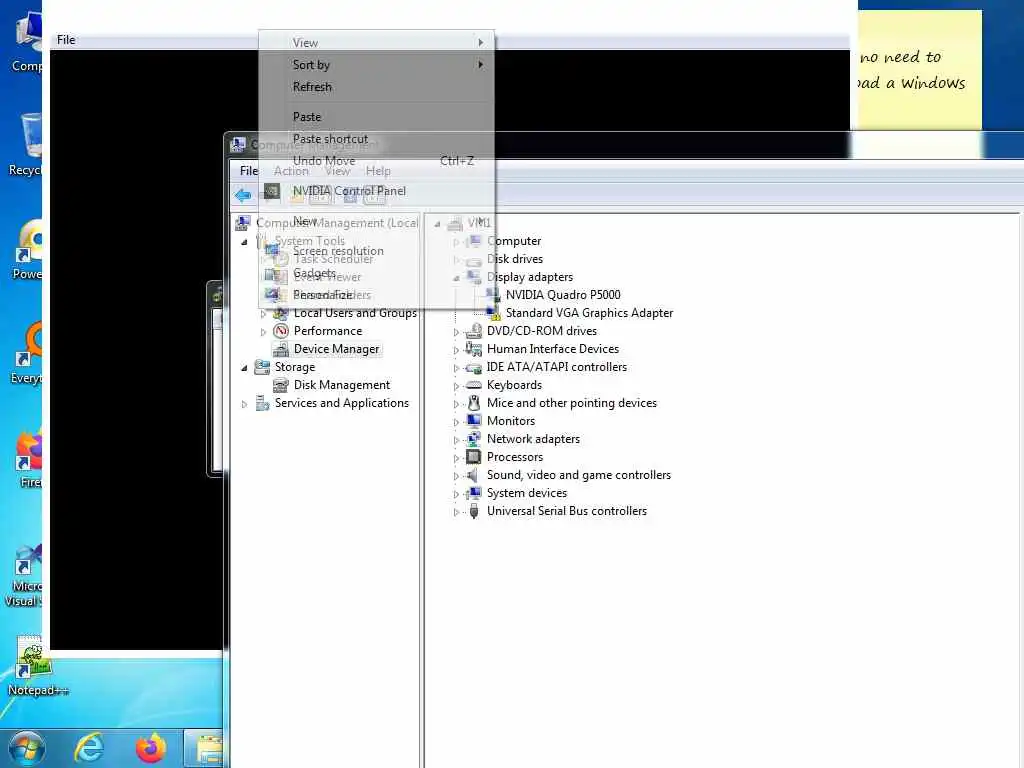The width and height of the screenshot is (1024, 768).
Task: Click the System devices icon
Action: click(x=473, y=493)
